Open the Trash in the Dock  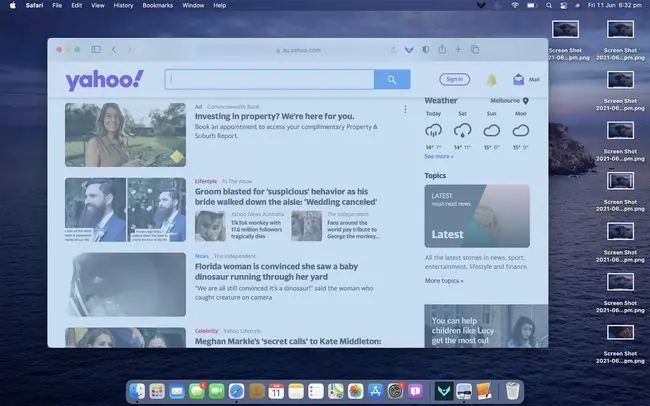(513, 391)
